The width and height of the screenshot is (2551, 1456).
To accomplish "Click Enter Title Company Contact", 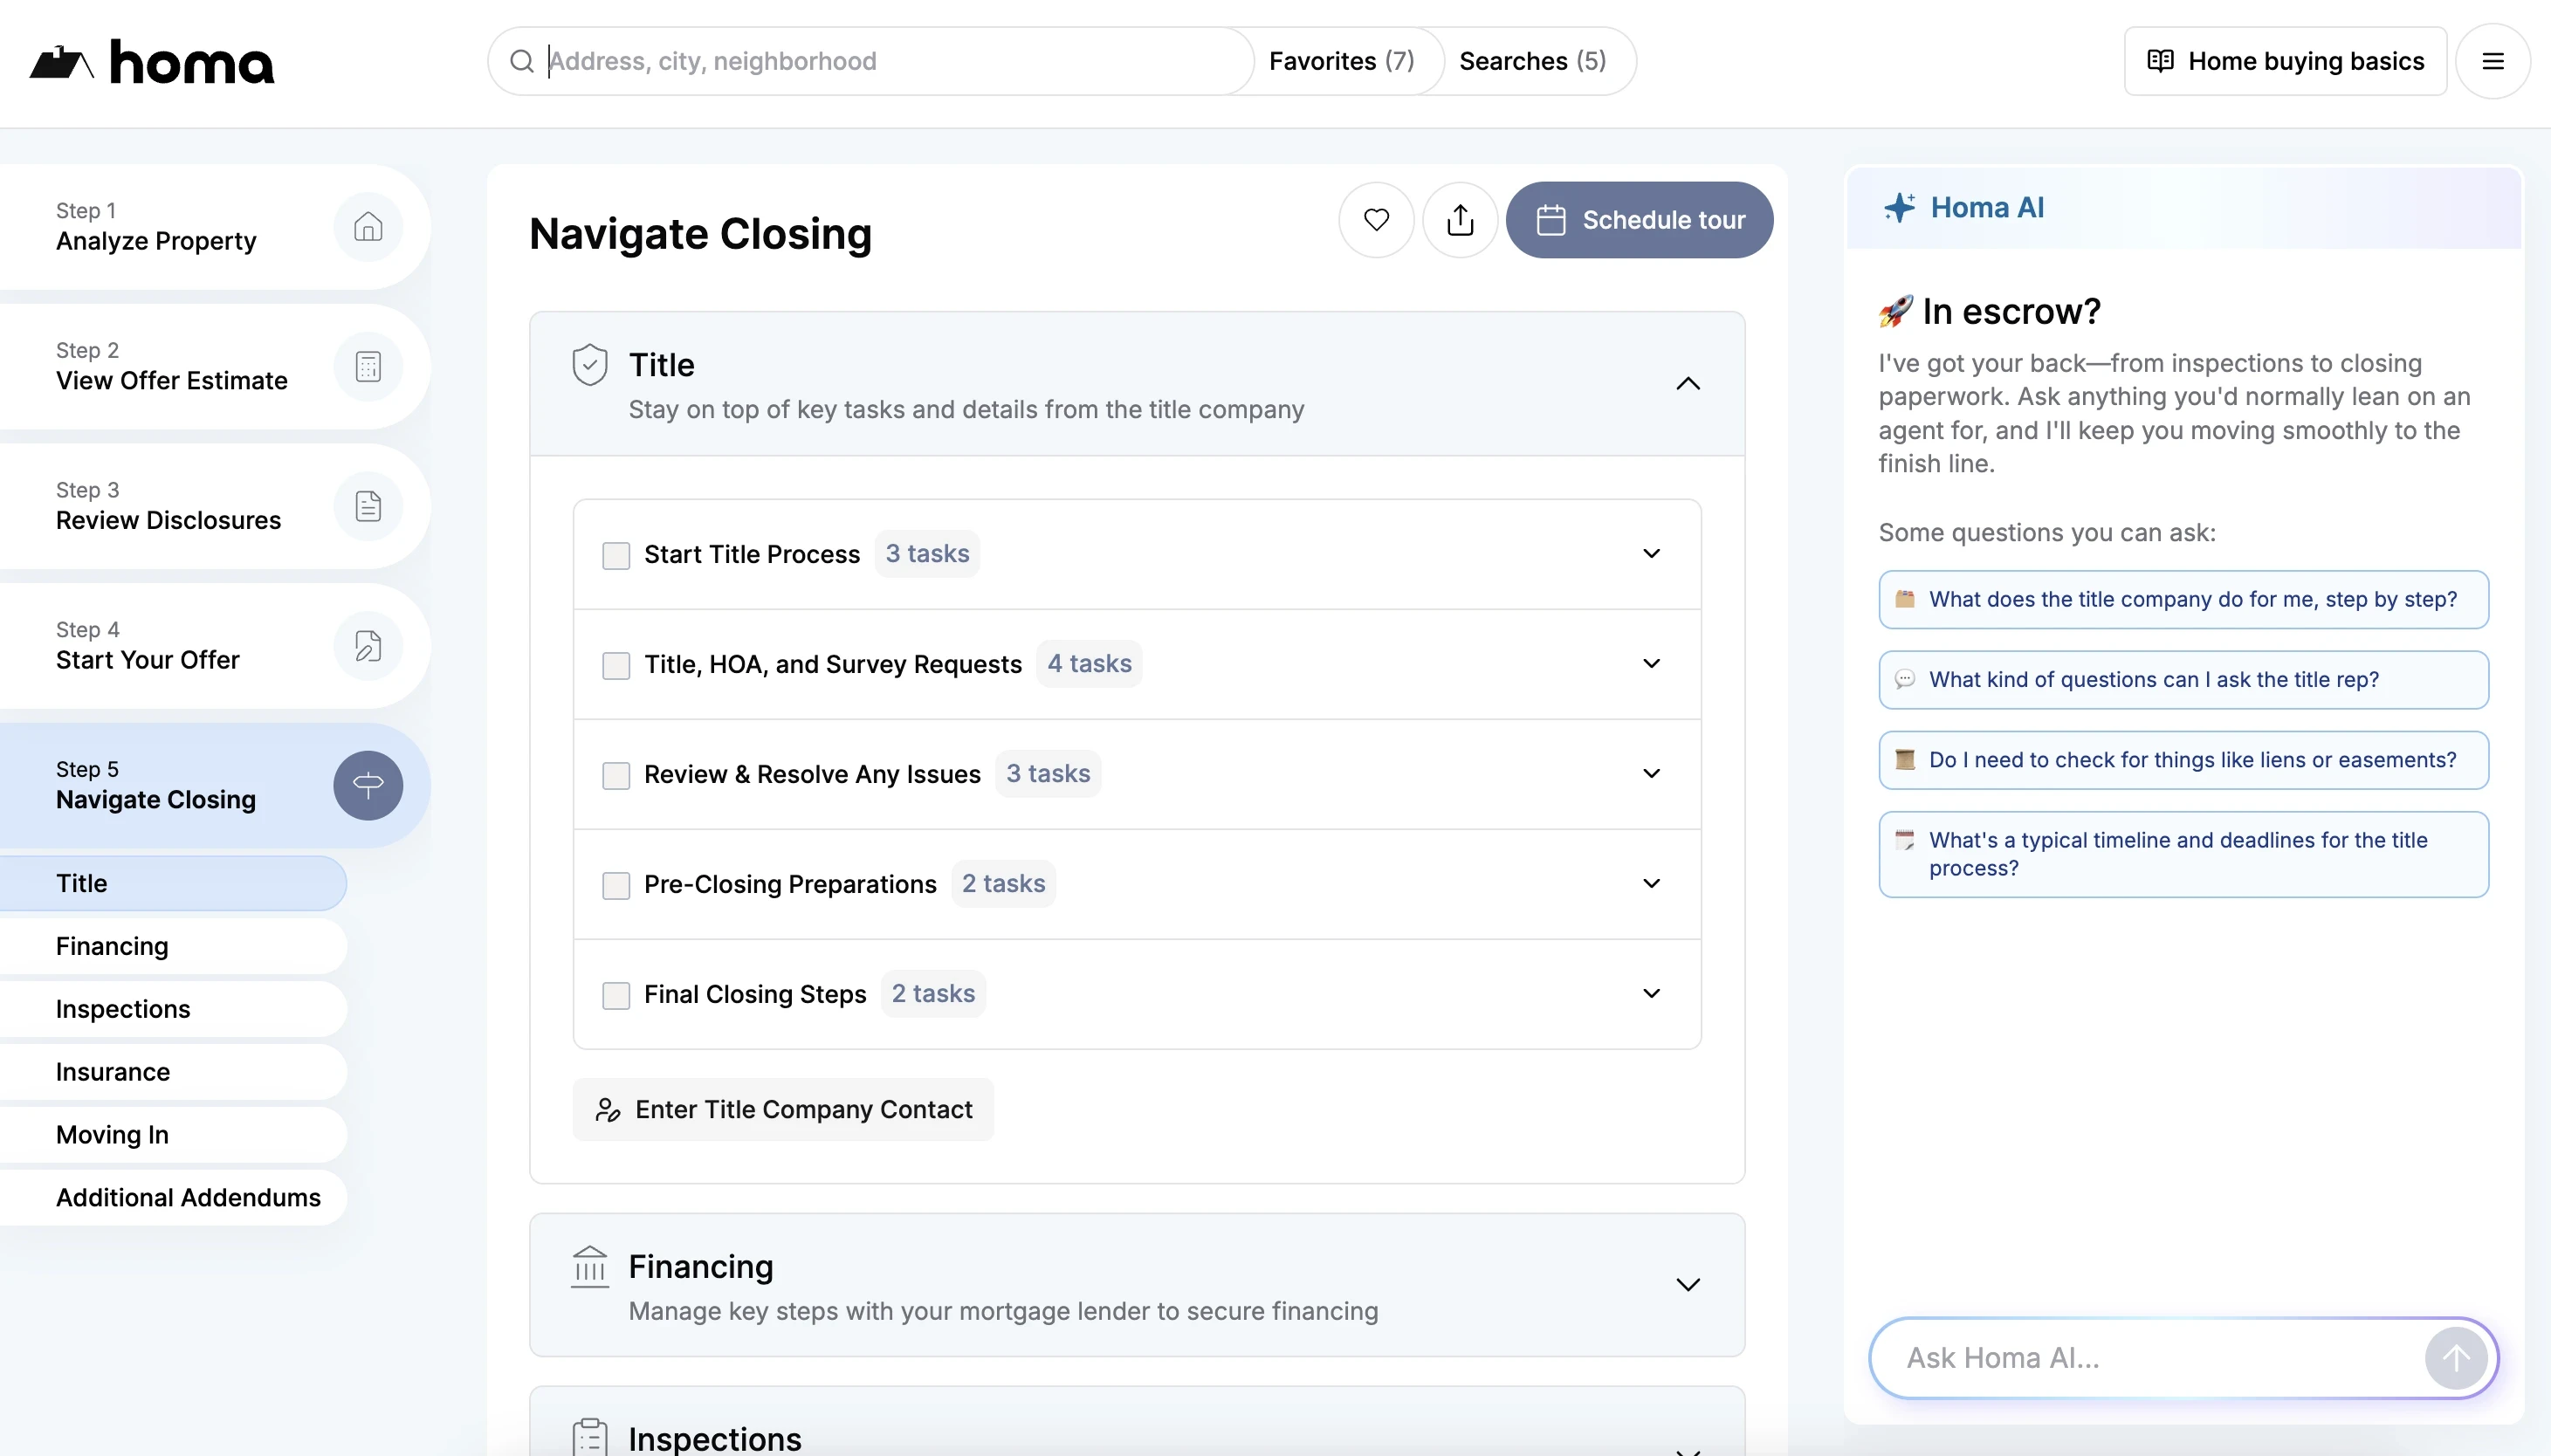I will (783, 1109).
